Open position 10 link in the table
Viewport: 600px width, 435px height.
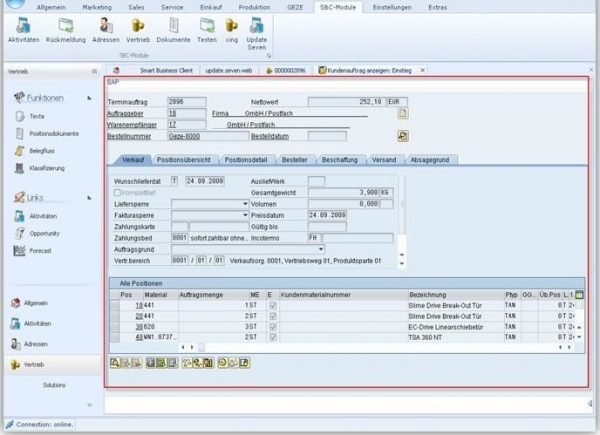point(139,305)
